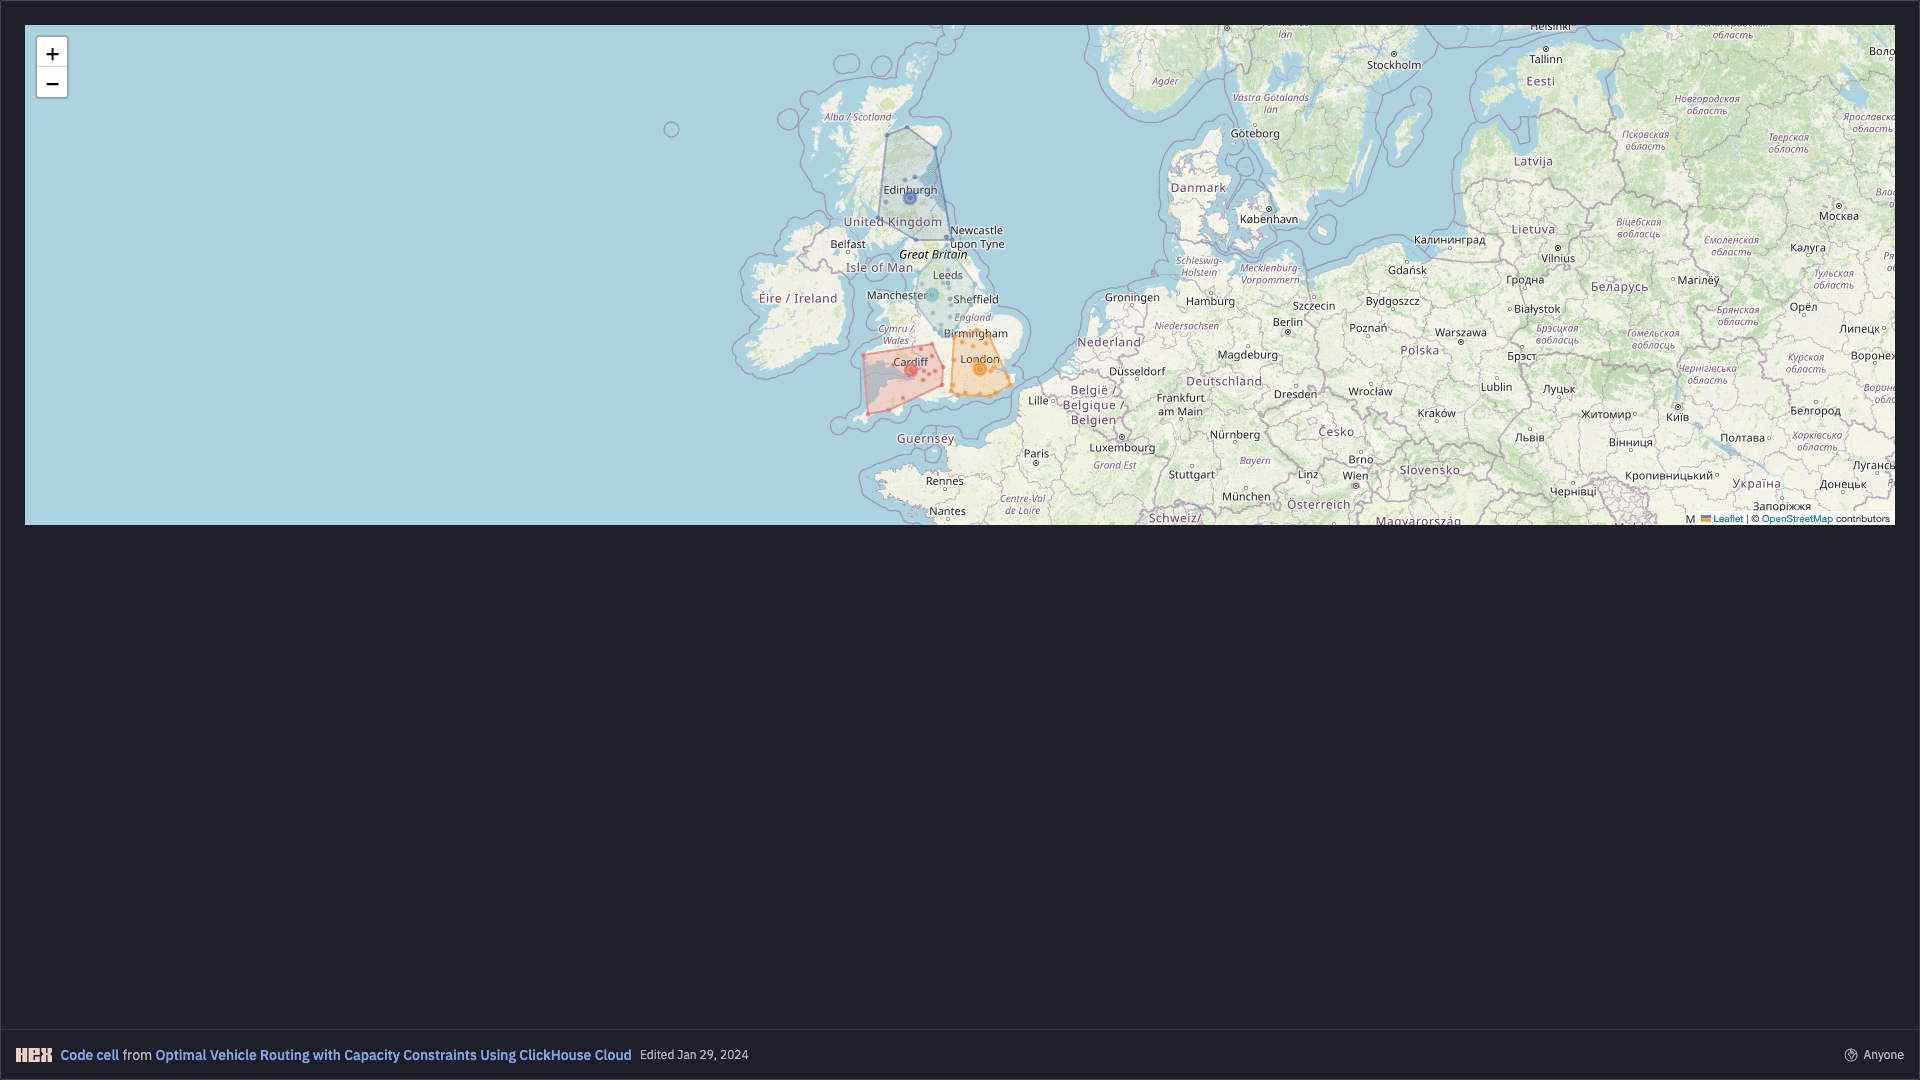
Task: Select the Hex logo icon
Action: [x=34, y=1055]
